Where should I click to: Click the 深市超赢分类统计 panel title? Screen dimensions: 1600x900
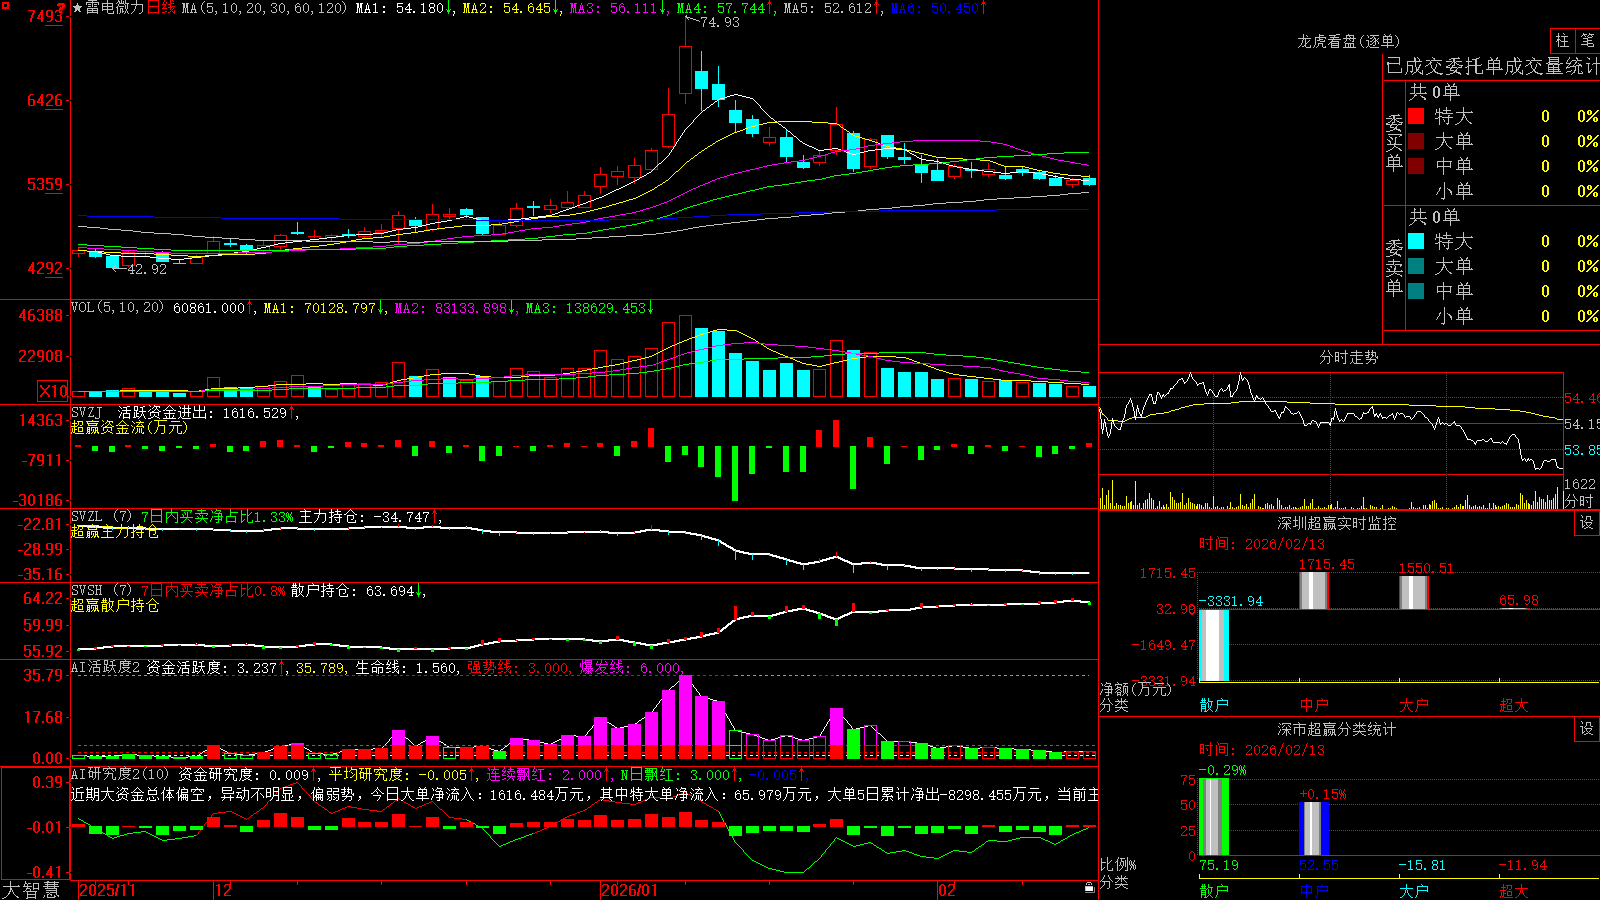coord(1336,729)
